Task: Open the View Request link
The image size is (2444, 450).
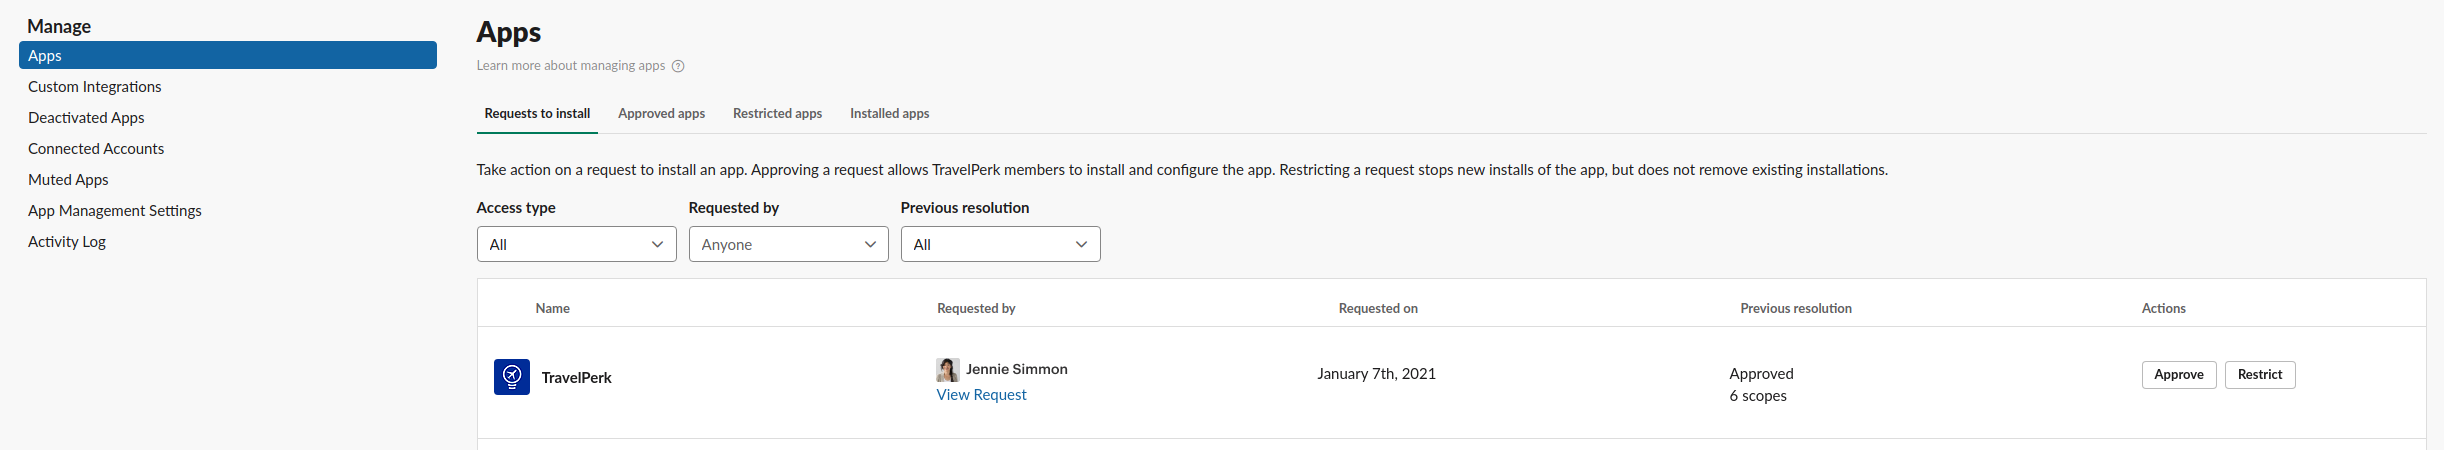Action: point(981,395)
